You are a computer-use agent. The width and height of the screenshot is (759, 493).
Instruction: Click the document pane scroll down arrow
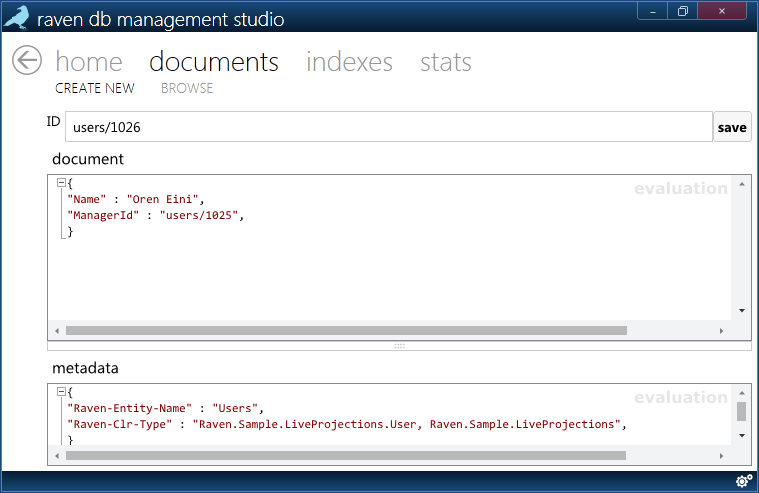[742, 310]
